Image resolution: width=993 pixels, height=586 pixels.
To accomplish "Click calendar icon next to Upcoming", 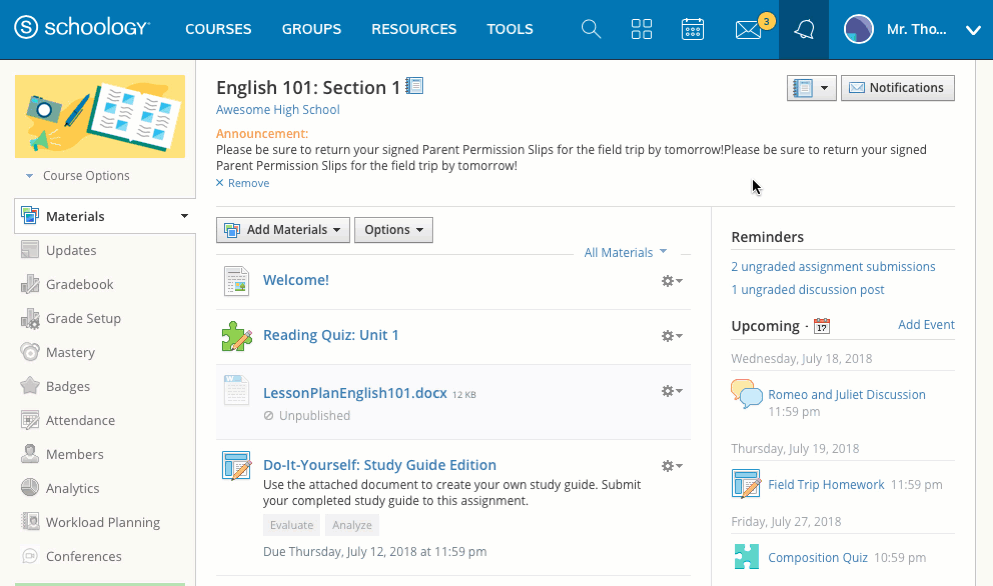I will tap(822, 326).
